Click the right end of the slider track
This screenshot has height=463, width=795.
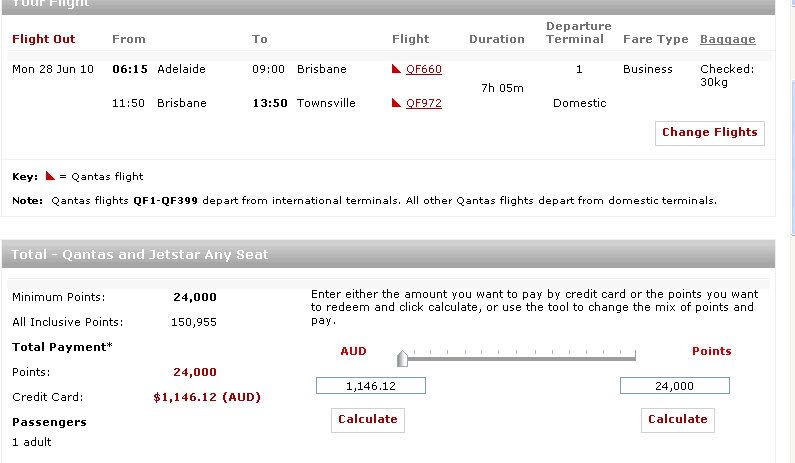[634, 358]
